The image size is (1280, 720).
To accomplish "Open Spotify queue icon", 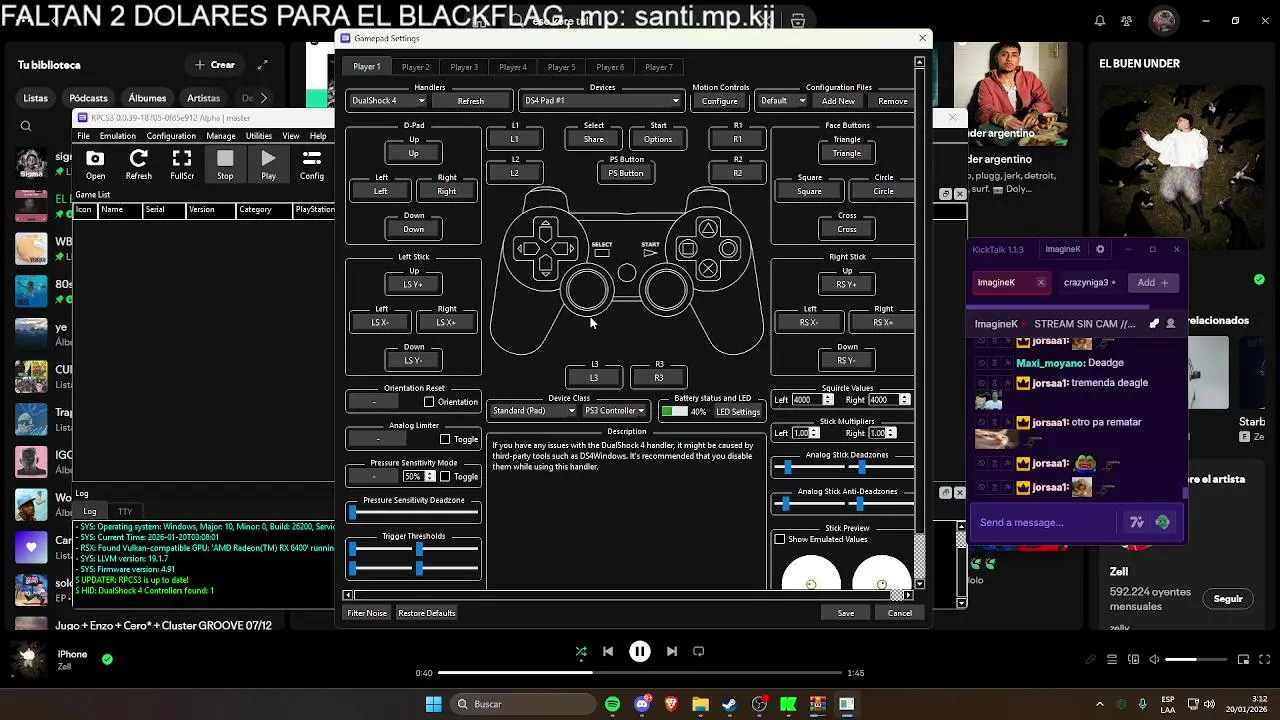I will [x=1112, y=660].
